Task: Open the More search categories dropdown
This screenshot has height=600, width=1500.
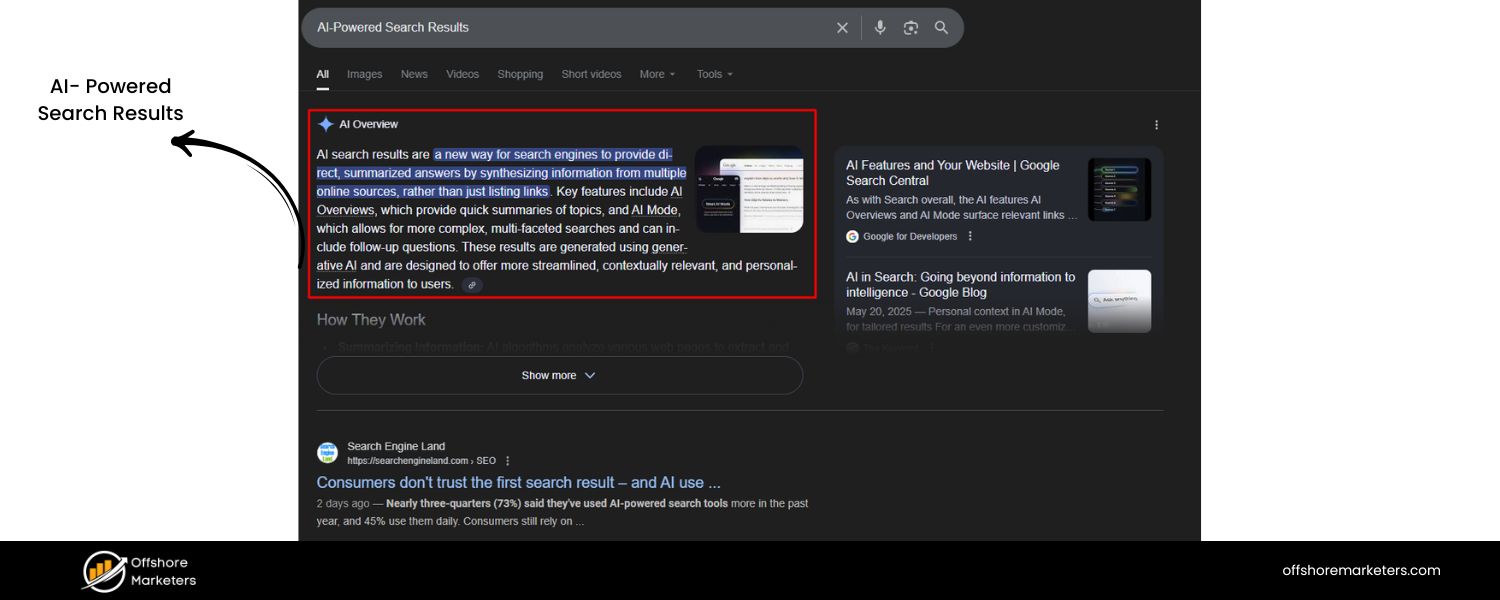Action: pyautogui.click(x=657, y=74)
